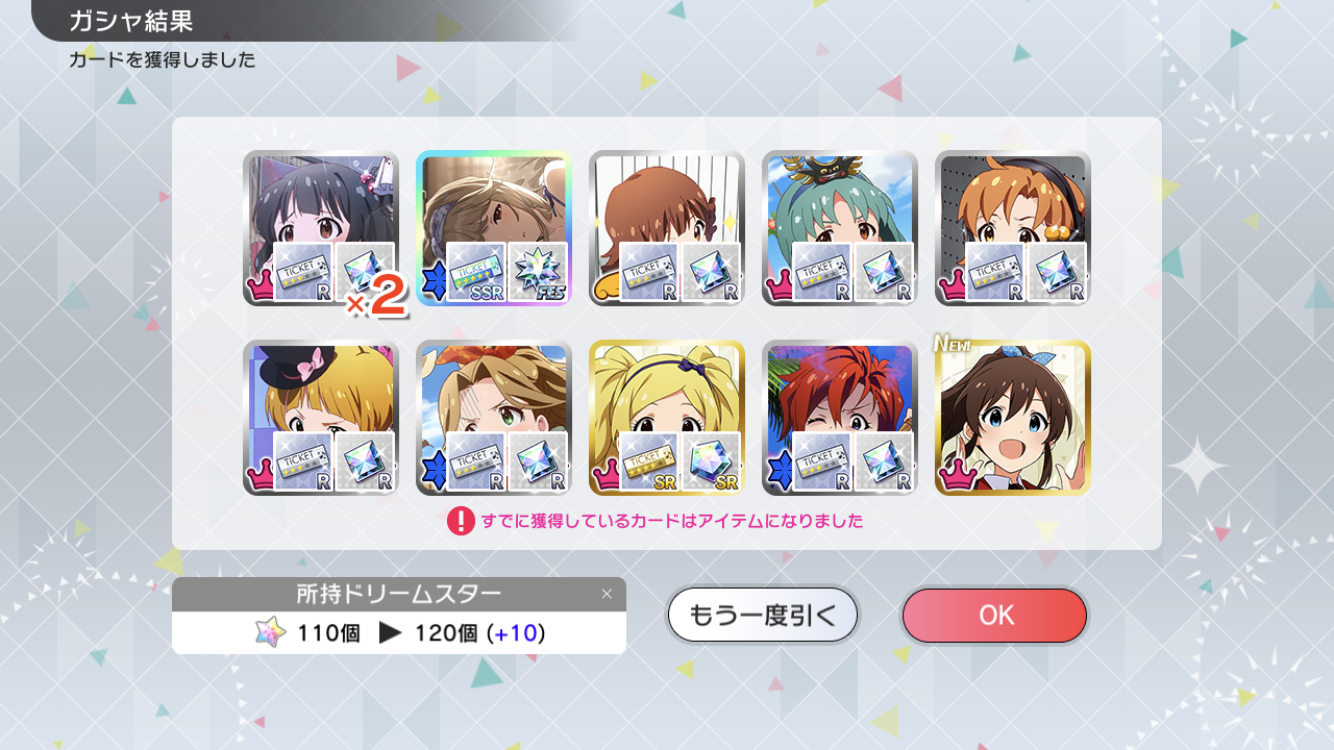Screen dimensions: 1334x750
Task: Tap the rainbow Dream Star icon
Action: coord(270,633)
